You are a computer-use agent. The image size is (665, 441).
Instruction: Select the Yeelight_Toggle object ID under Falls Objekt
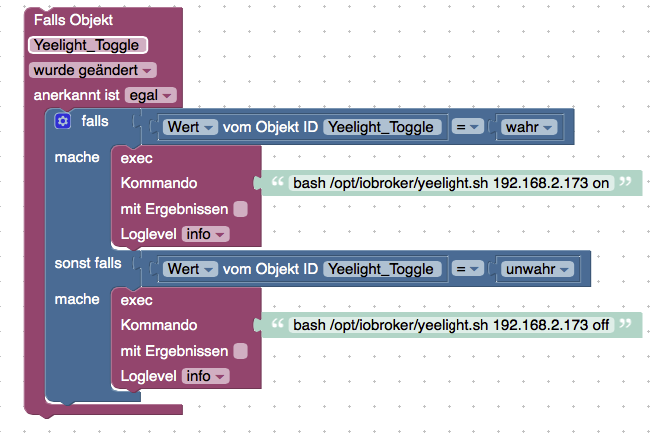pos(88,45)
